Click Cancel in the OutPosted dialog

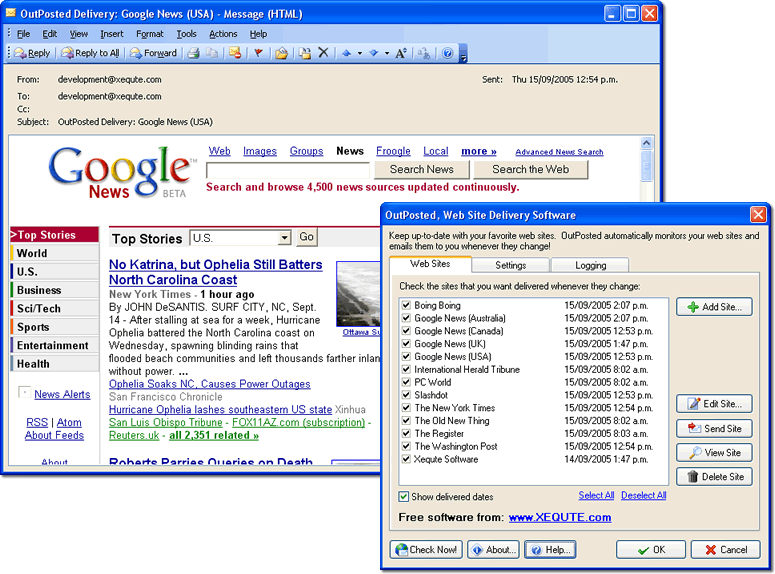coord(726,550)
